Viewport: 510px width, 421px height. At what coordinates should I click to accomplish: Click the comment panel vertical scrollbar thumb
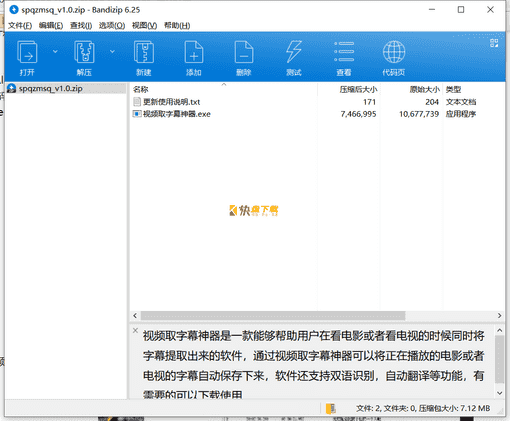[499, 359]
